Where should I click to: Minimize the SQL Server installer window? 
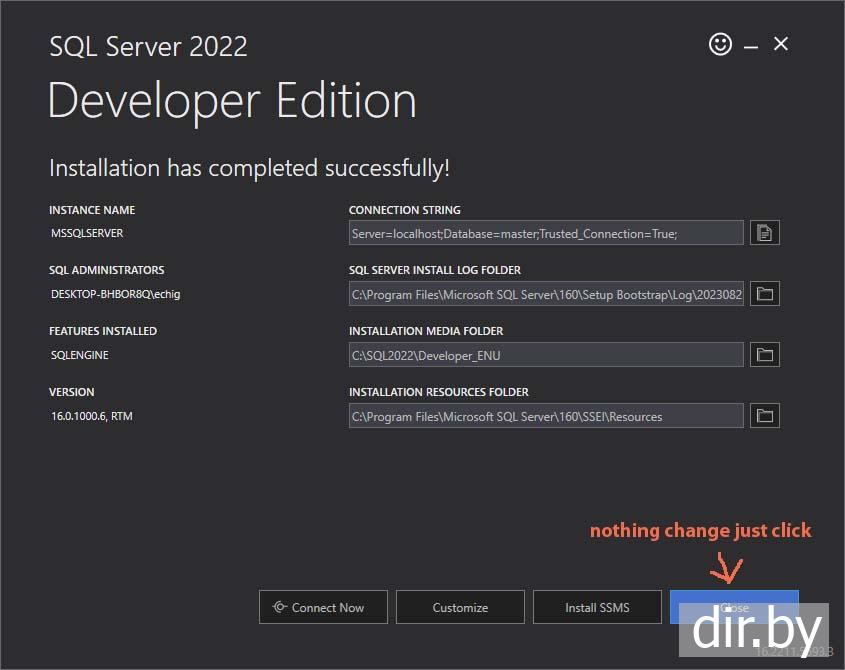[751, 45]
